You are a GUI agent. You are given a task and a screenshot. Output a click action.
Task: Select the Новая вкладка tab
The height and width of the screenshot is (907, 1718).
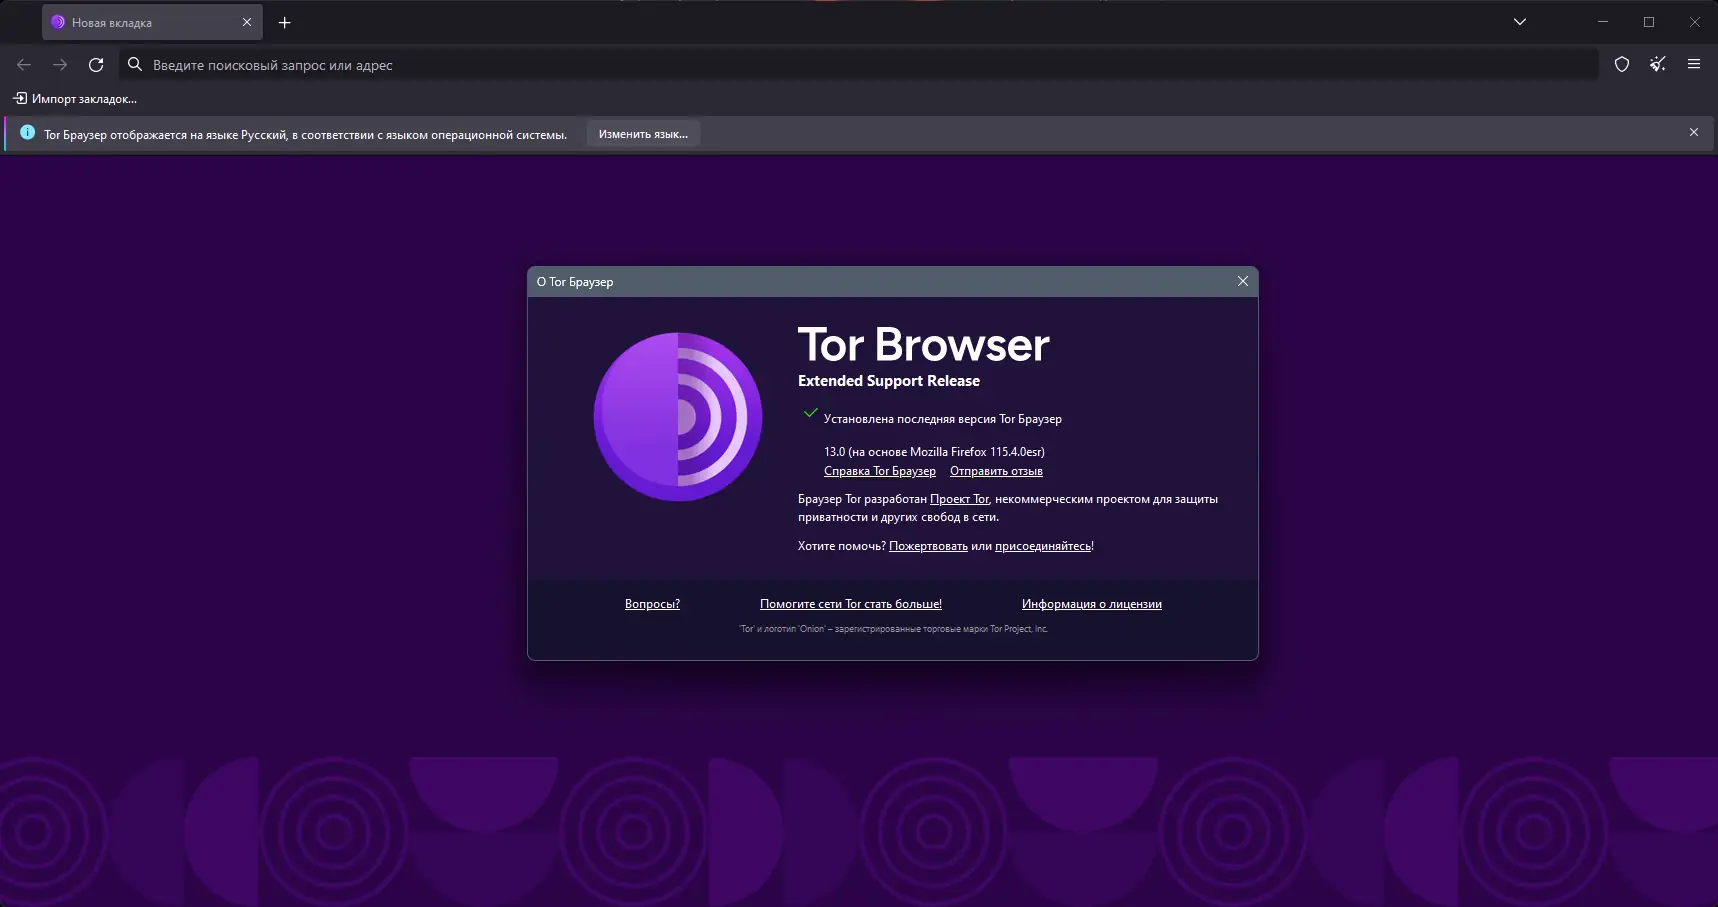click(x=152, y=22)
